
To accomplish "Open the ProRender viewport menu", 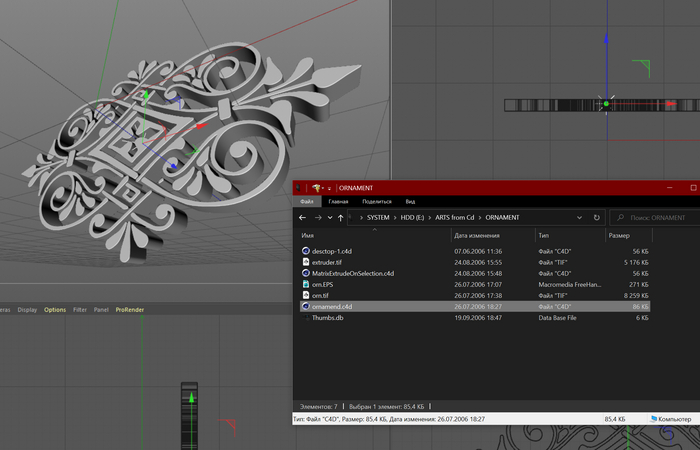I will pyautogui.click(x=131, y=310).
